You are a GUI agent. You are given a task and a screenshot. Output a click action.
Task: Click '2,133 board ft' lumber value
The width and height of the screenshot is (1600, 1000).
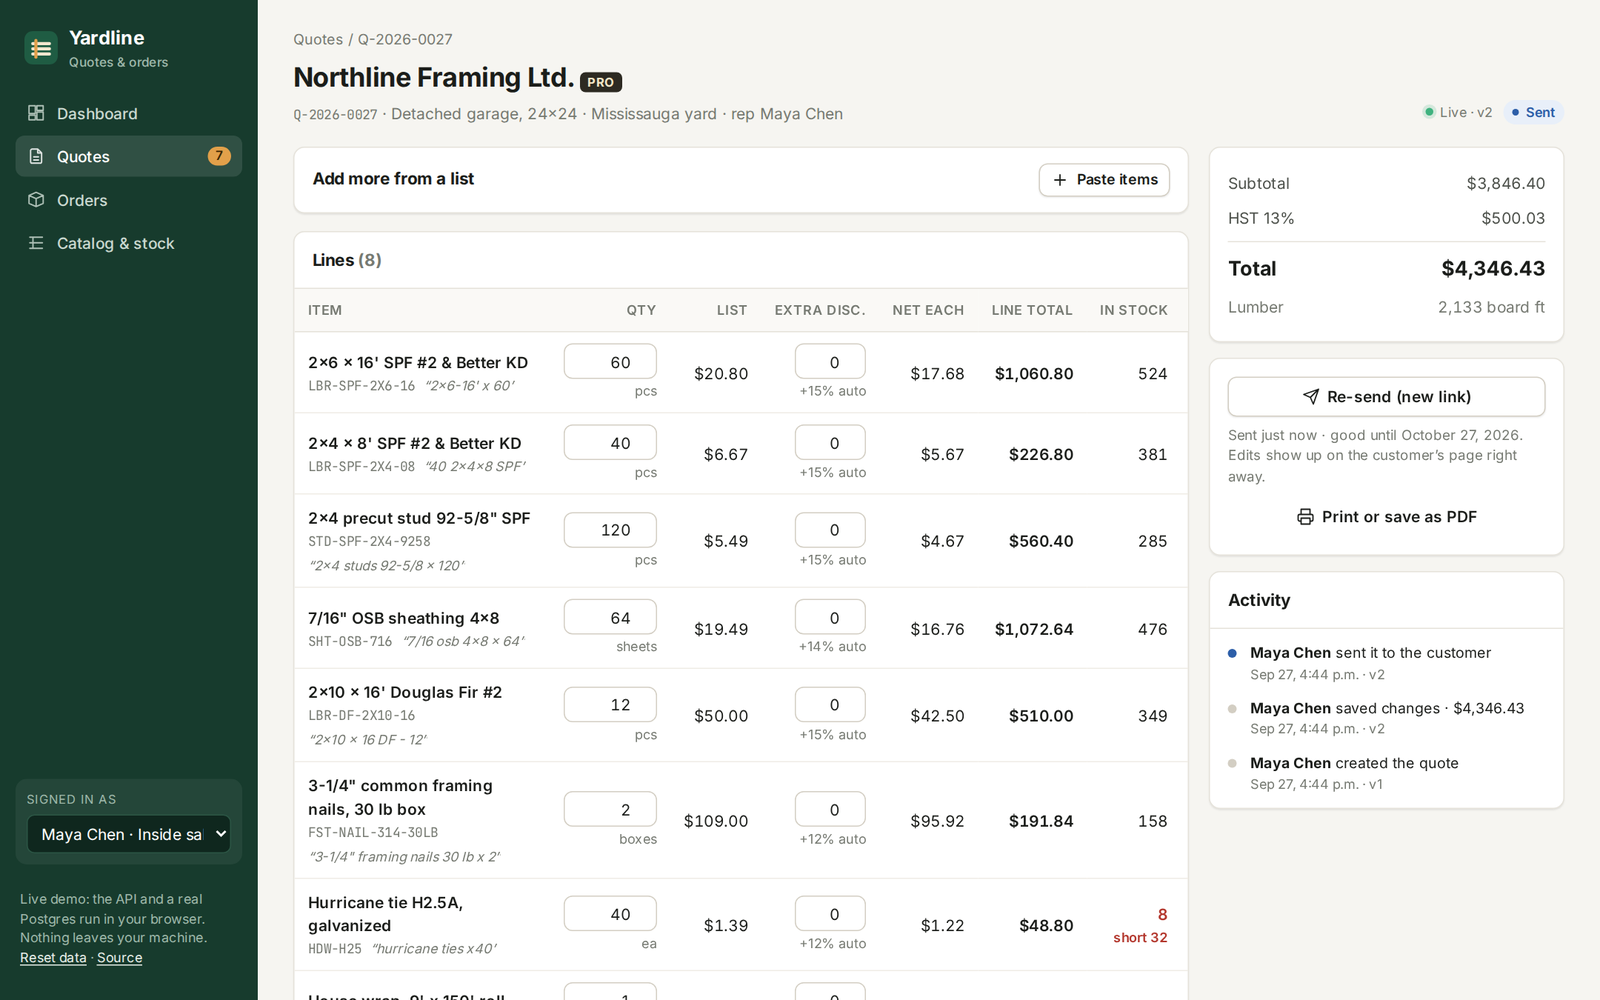pos(1491,307)
